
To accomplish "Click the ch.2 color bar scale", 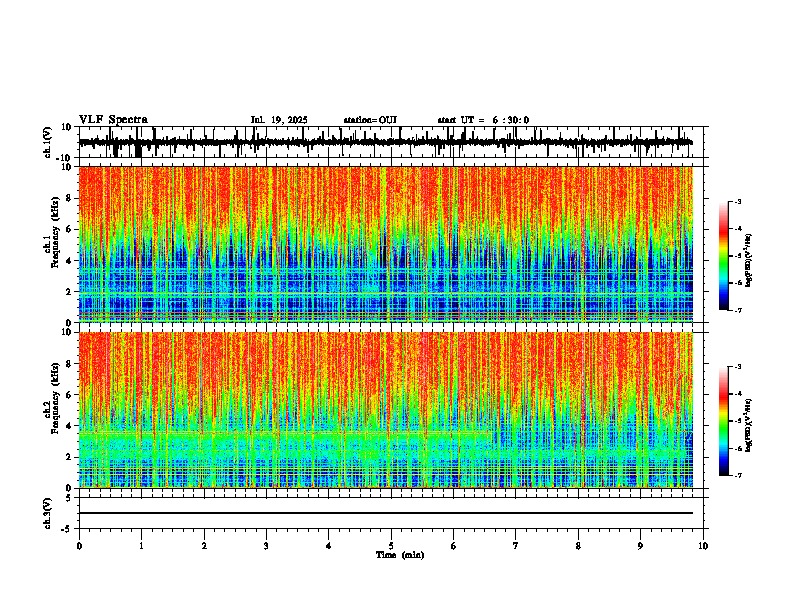I will tap(724, 421).
